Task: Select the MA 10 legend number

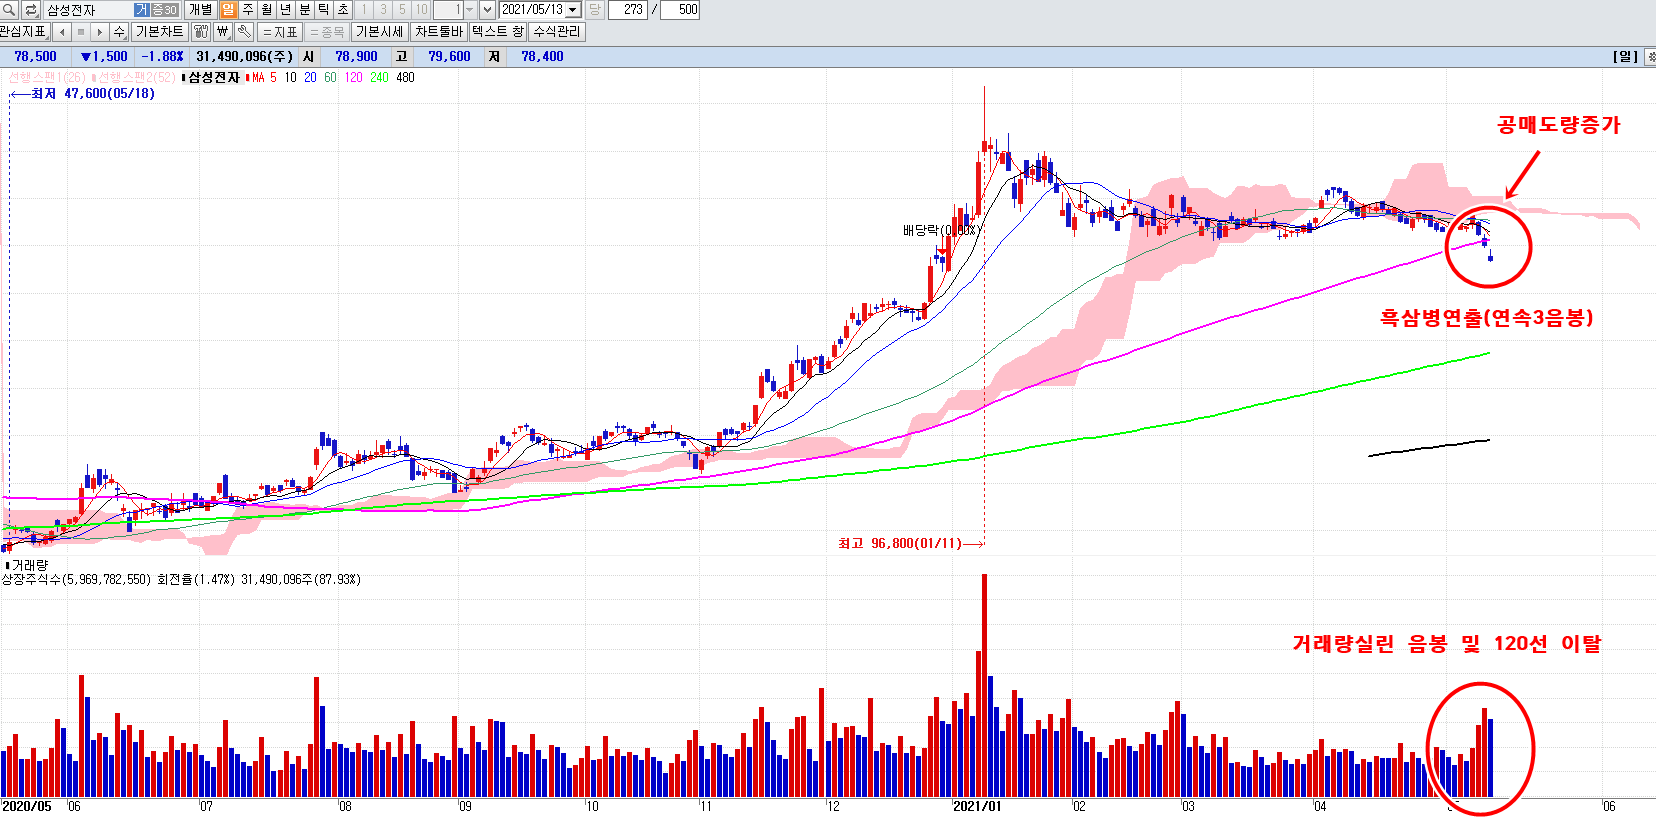Action: click(x=290, y=77)
